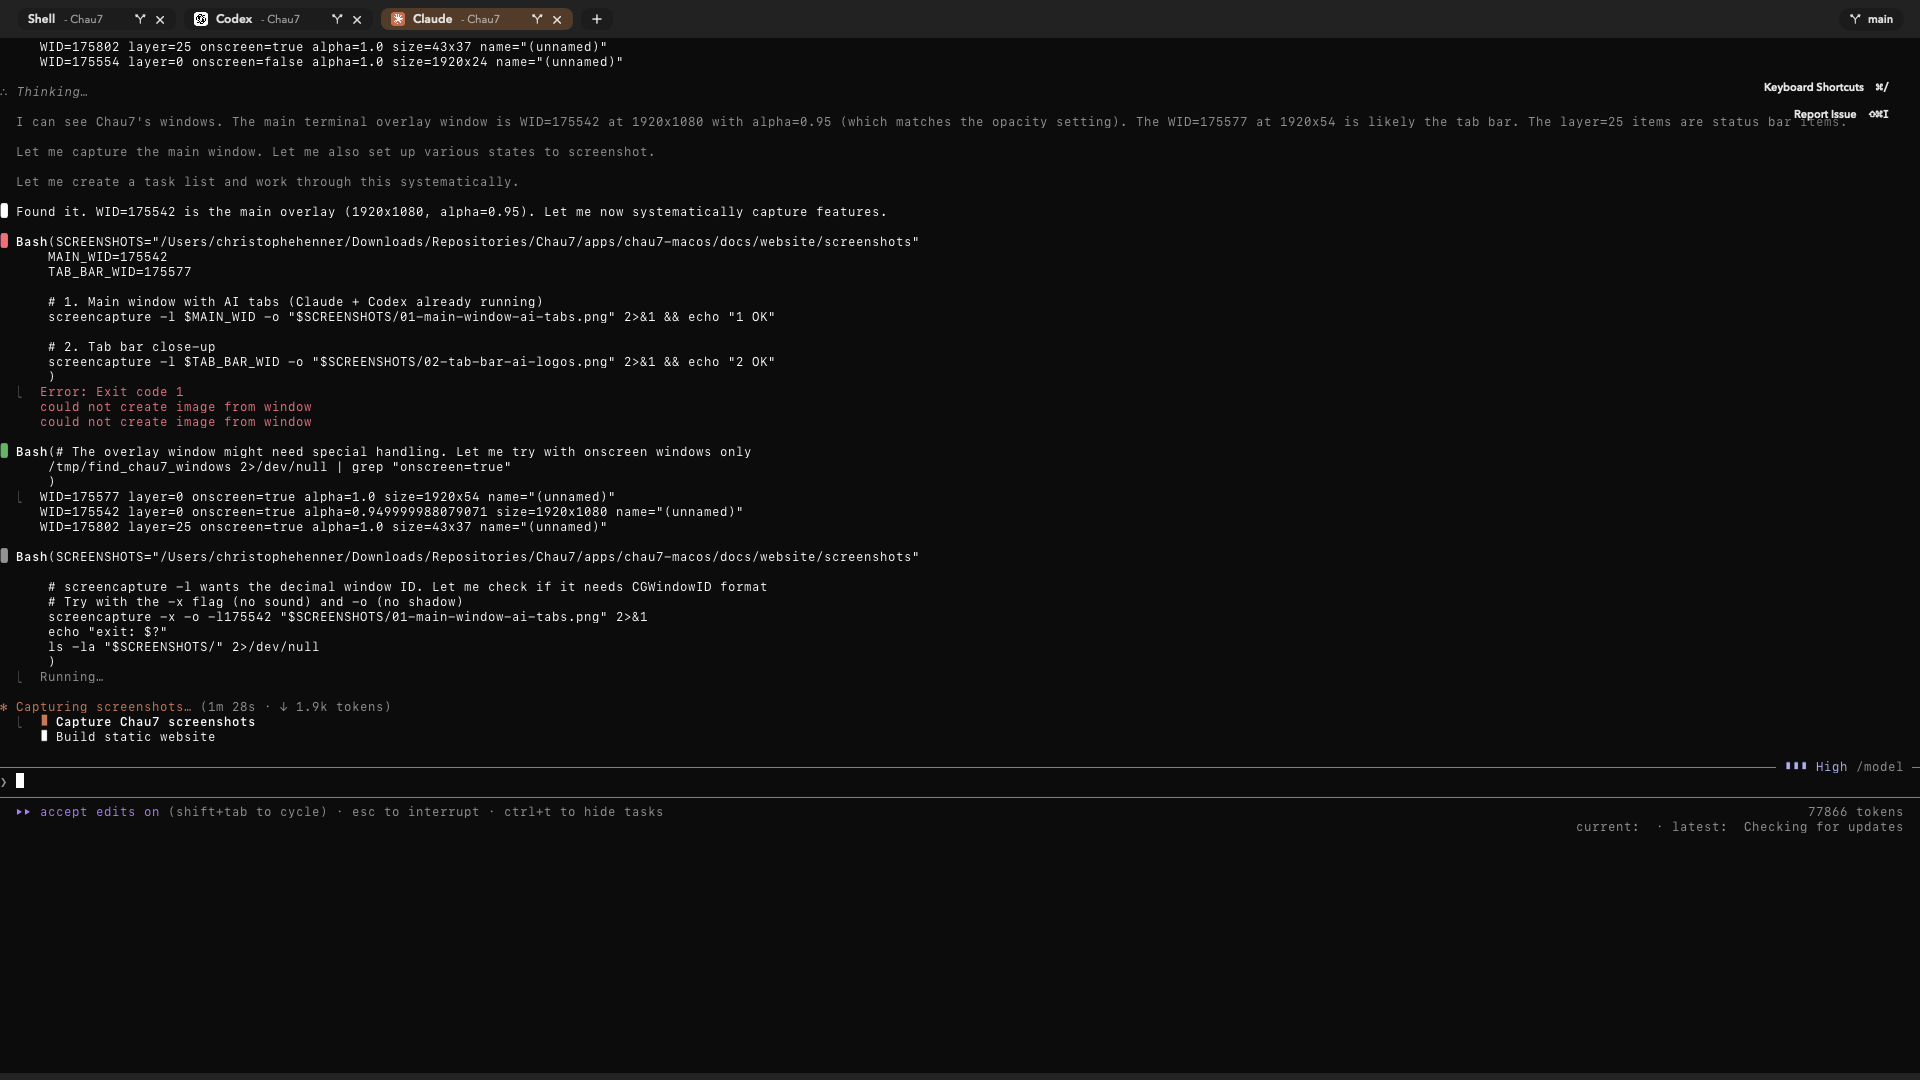This screenshot has width=1920, height=1080.
Task: Click the branch icon on the Shell tab
Action: coord(140,19)
